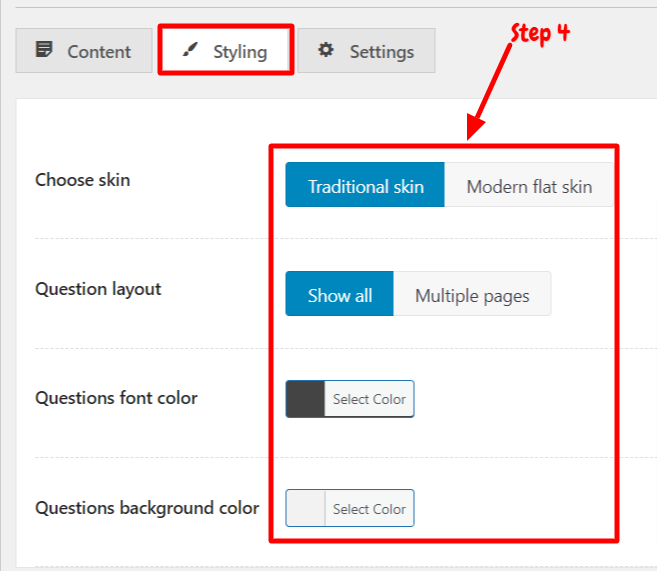This screenshot has height=571, width=657.
Task: Select Modern flat skin option
Action: (x=529, y=185)
